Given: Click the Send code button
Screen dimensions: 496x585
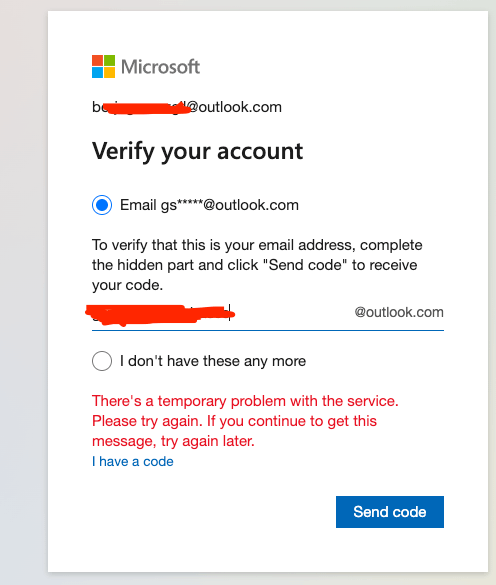Looking at the screenshot, I should click(x=390, y=512).
